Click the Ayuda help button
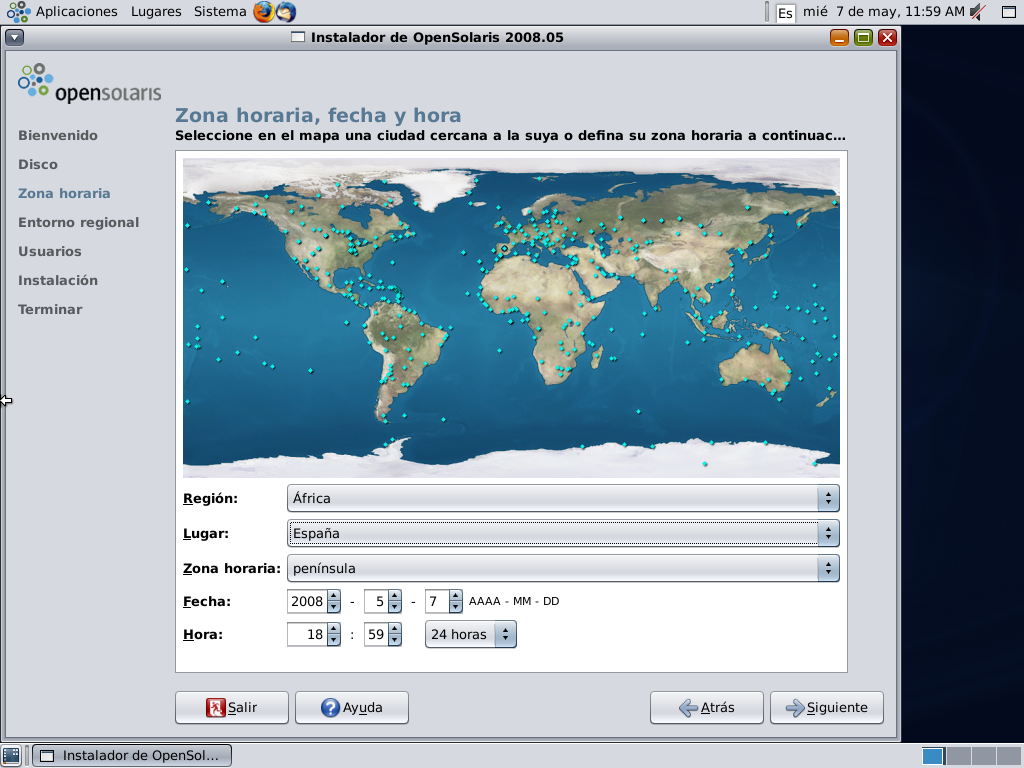1024x768 pixels. [x=351, y=707]
